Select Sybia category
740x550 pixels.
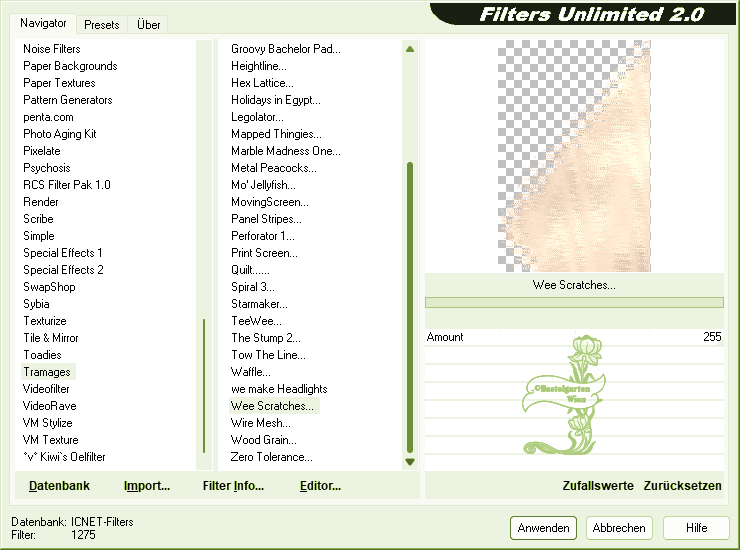[36, 304]
